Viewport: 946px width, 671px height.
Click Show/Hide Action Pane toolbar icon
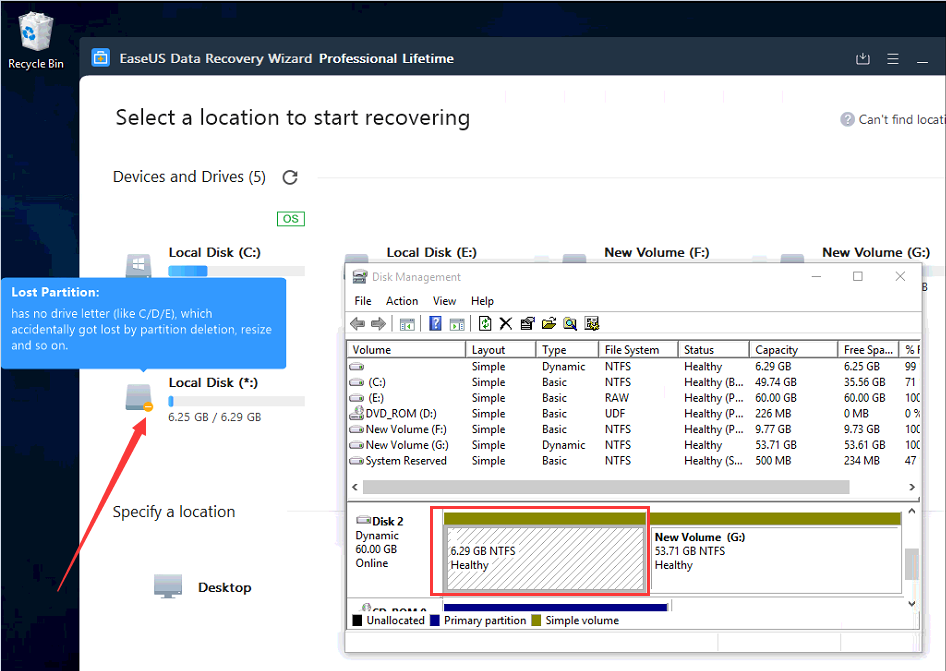(x=457, y=324)
